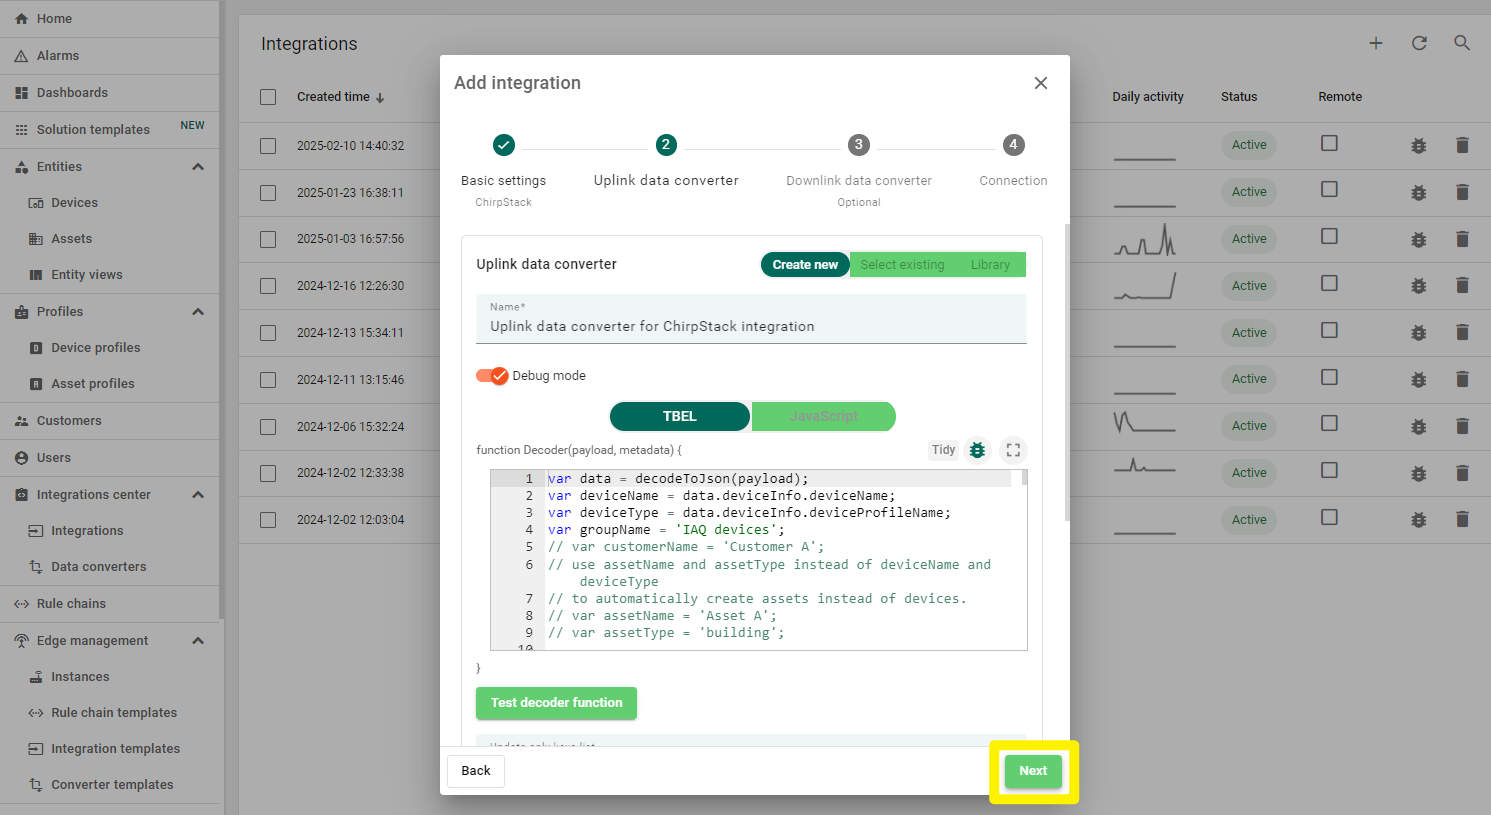Close the Add integration dialog
Viewport: 1491px width, 815px height.
click(1041, 83)
